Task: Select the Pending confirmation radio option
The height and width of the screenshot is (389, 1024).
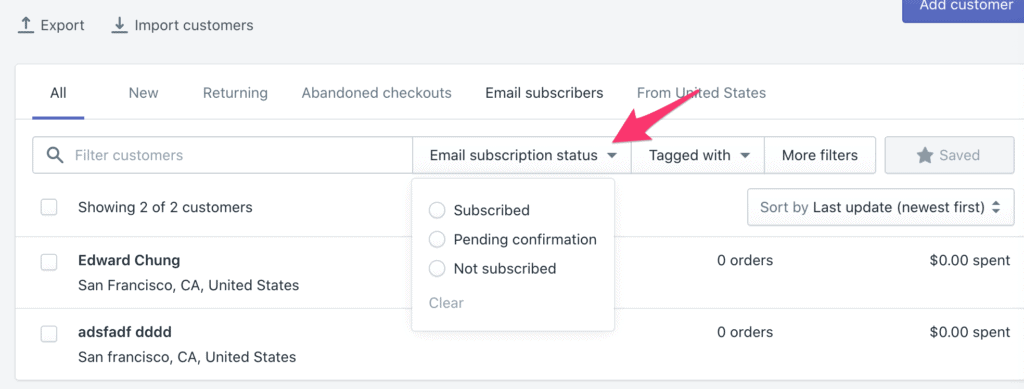Action: pos(436,240)
